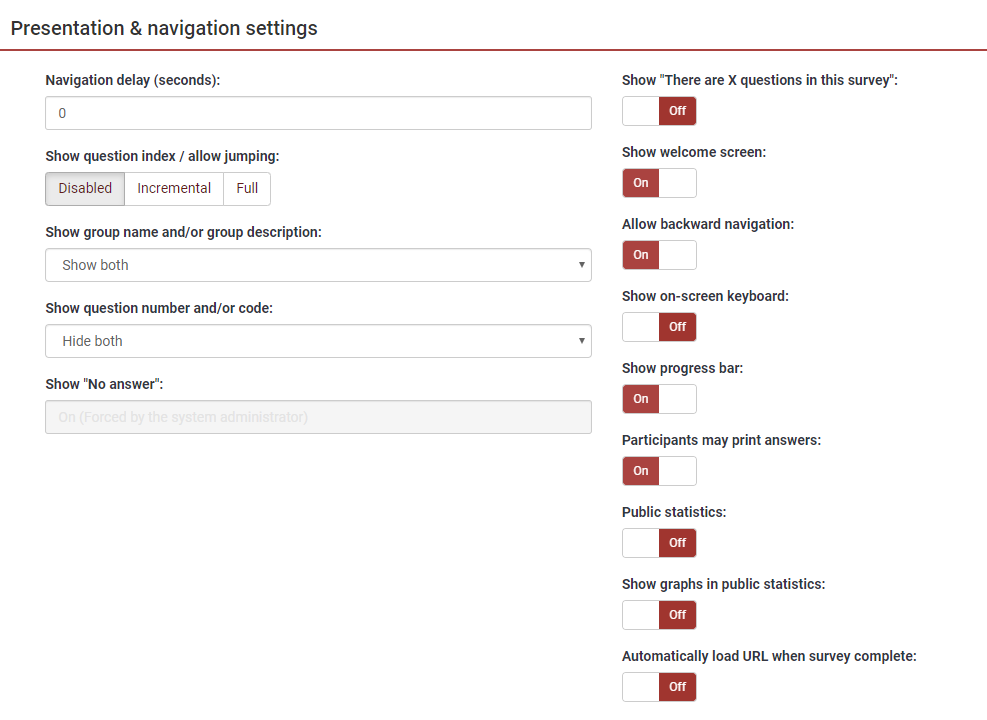Select Full question index option

click(x=247, y=189)
